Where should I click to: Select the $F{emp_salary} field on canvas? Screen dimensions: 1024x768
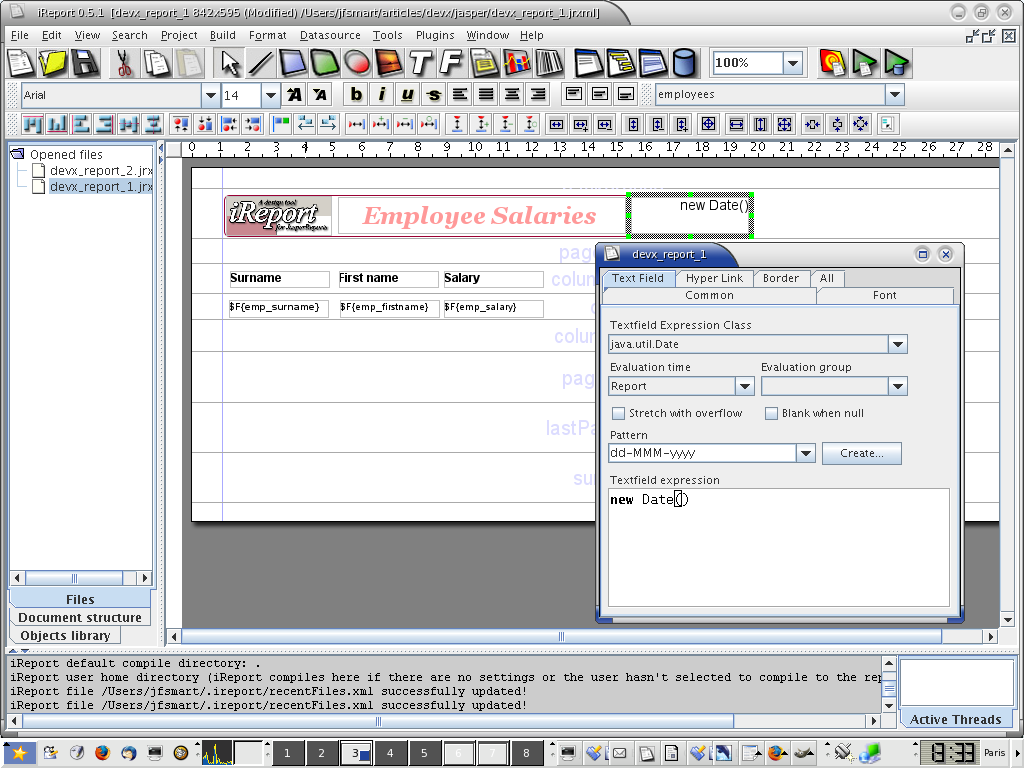493,308
